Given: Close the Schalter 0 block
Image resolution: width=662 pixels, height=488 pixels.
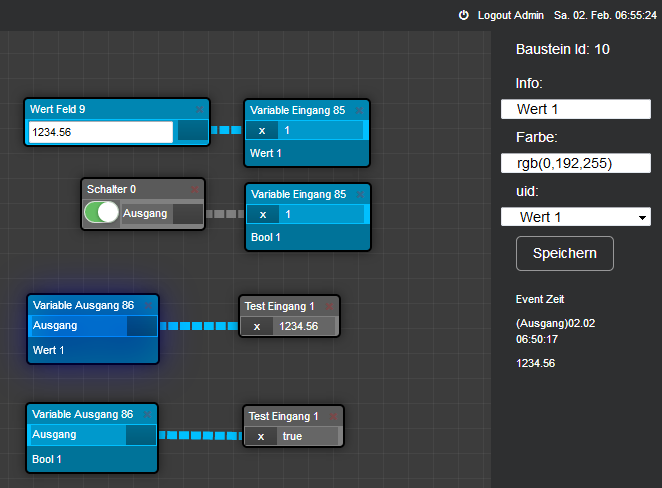Looking at the screenshot, I should 194,189.
